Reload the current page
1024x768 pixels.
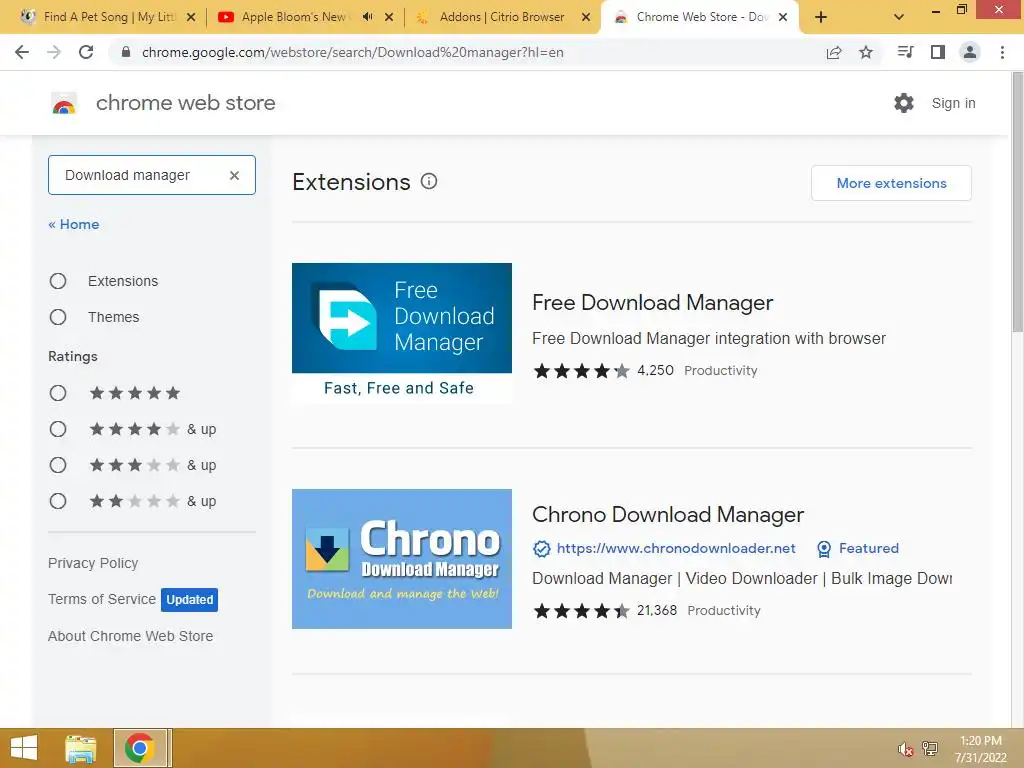(x=86, y=52)
